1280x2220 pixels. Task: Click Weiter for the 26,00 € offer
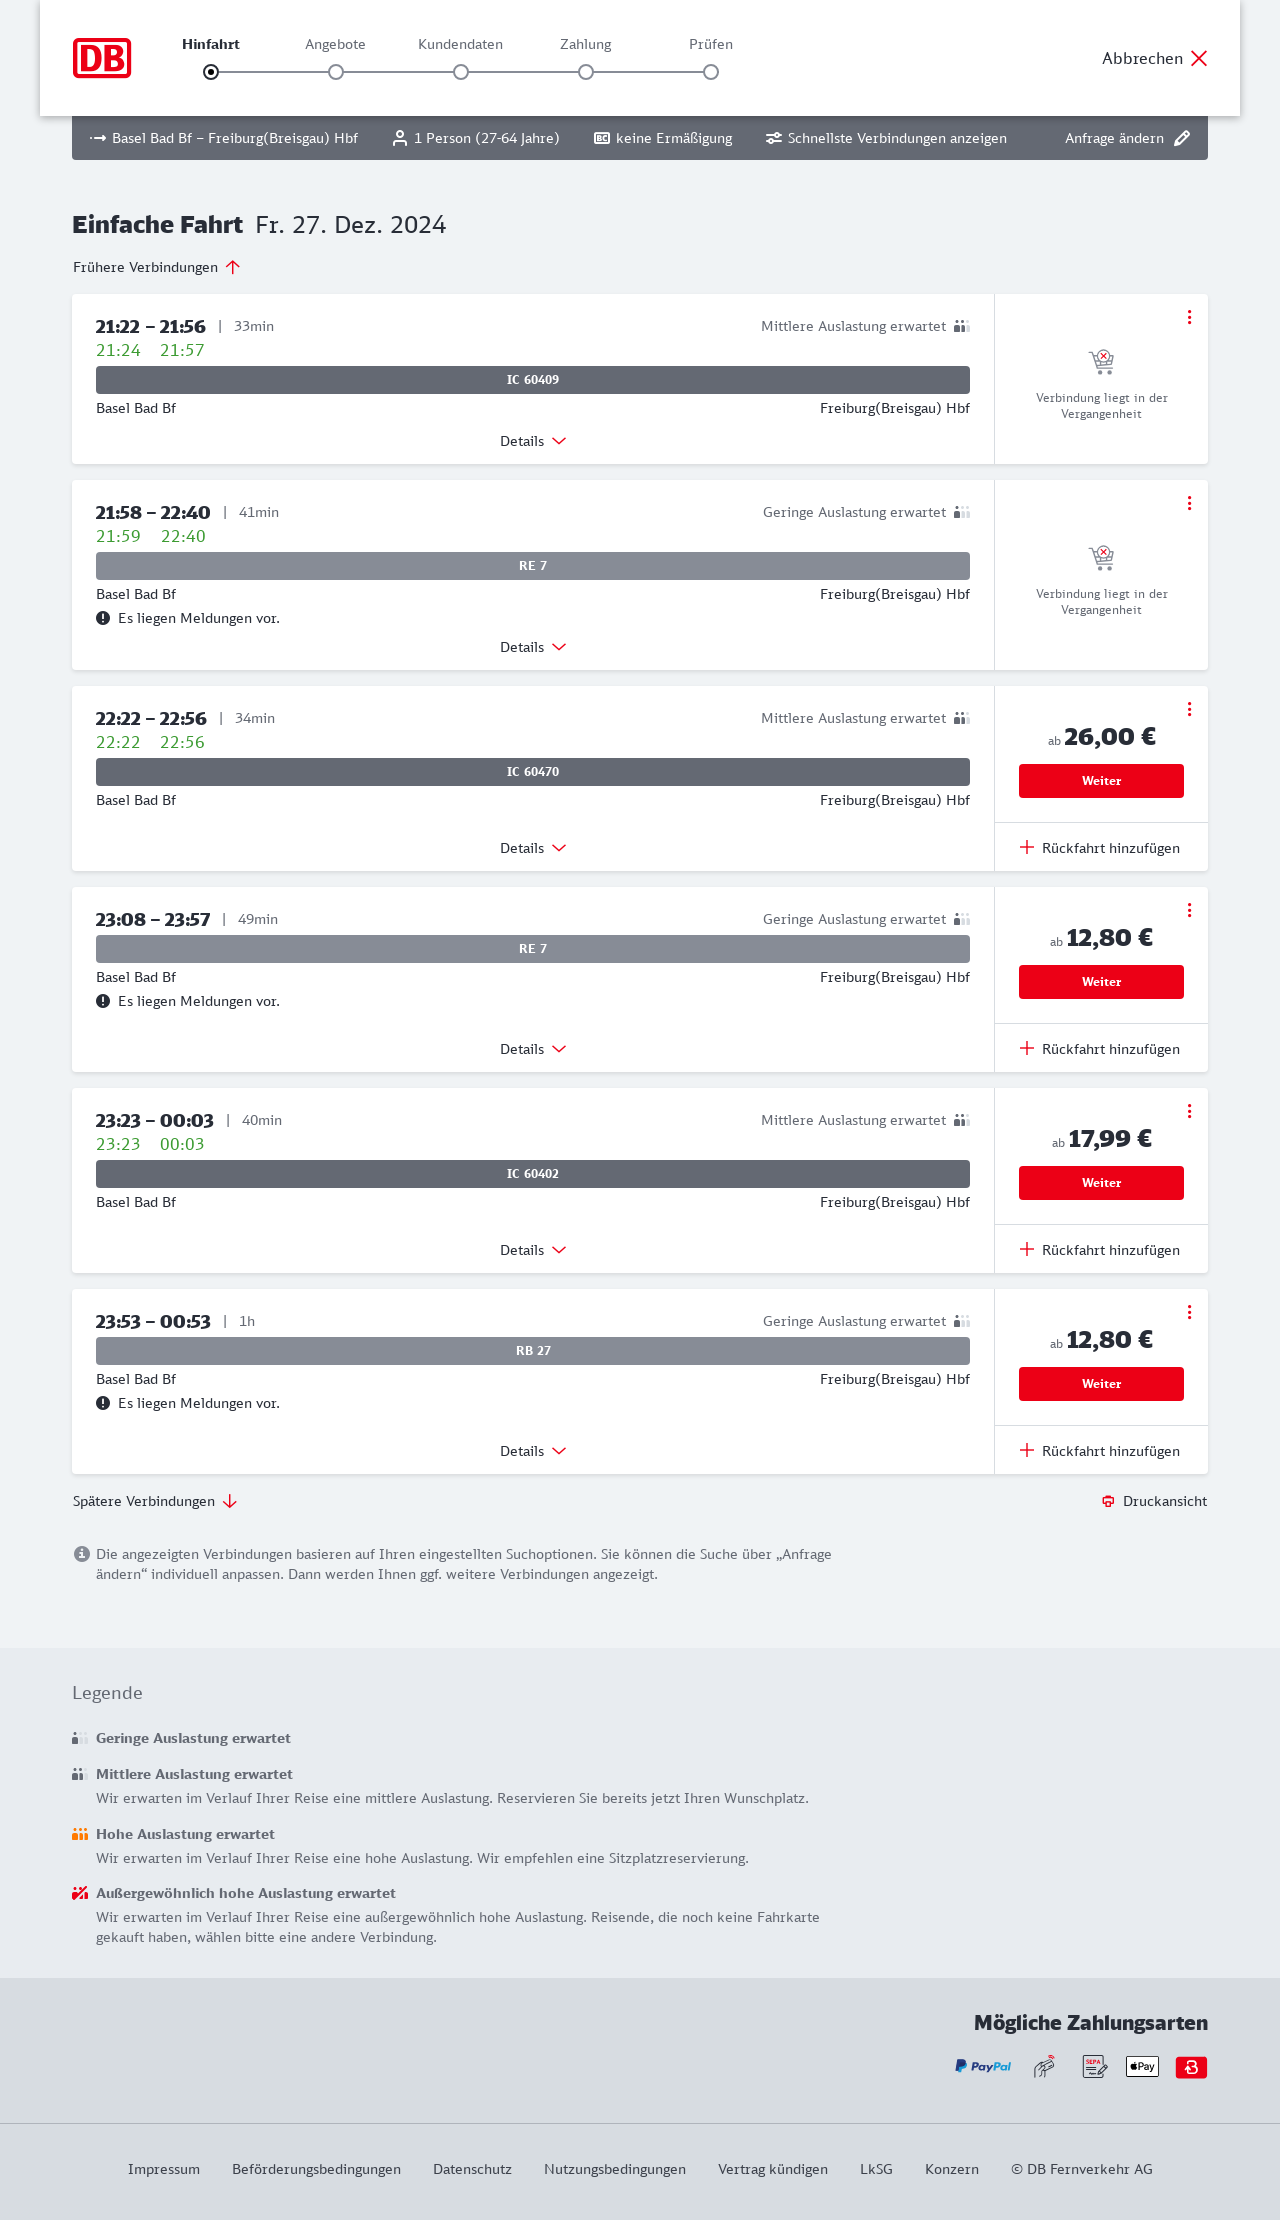(x=1101, y=781)
